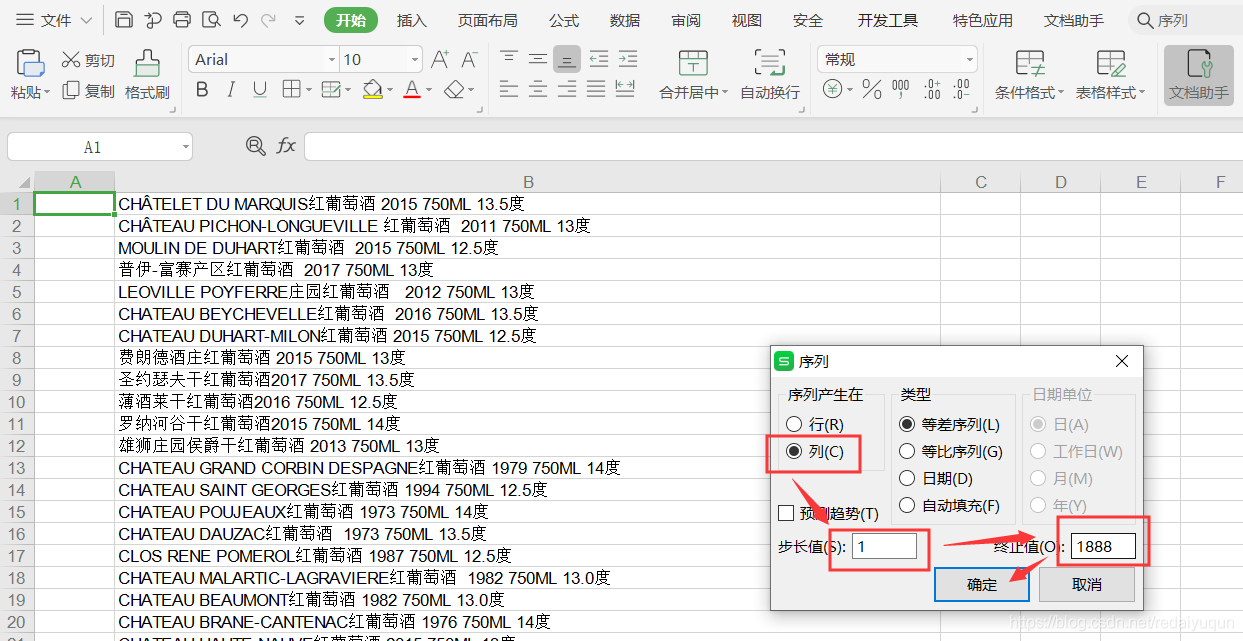Select column B header

tap(528, 182)
